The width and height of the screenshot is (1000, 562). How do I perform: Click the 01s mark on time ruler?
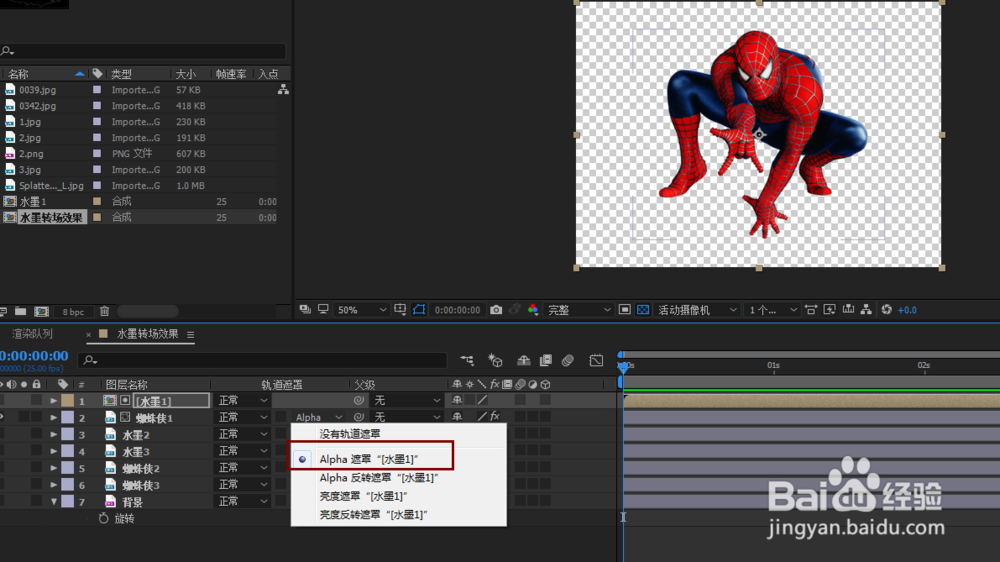tap(774, 365)
